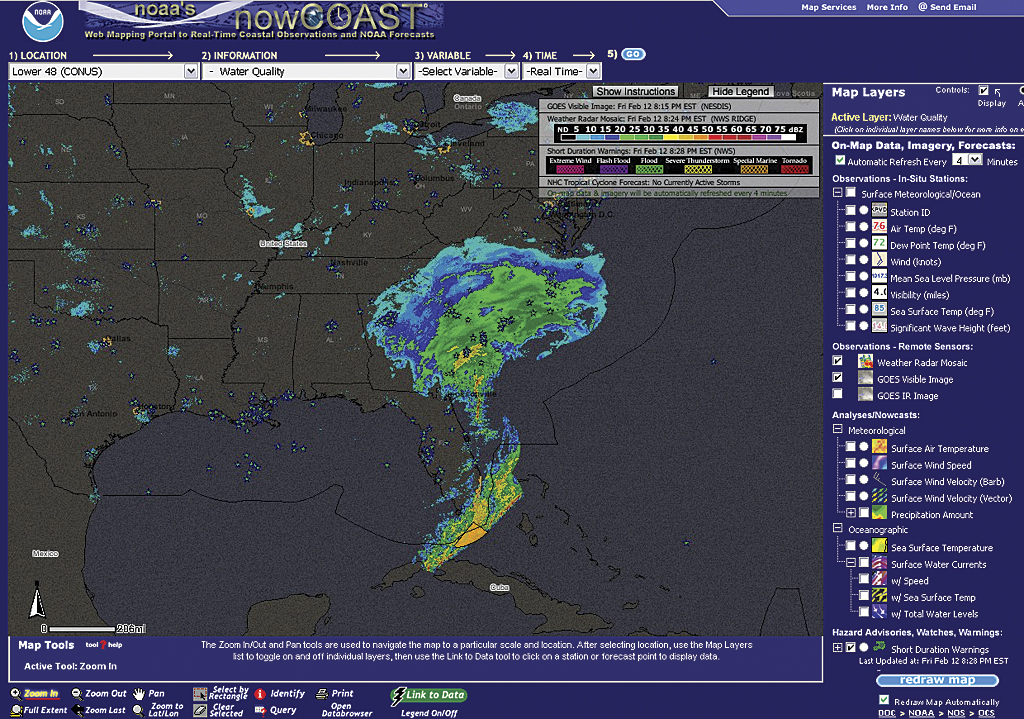Viewport: 1024px width, 719px height.
Task: Follow the NOAA footer link
Action: (921, 713)
